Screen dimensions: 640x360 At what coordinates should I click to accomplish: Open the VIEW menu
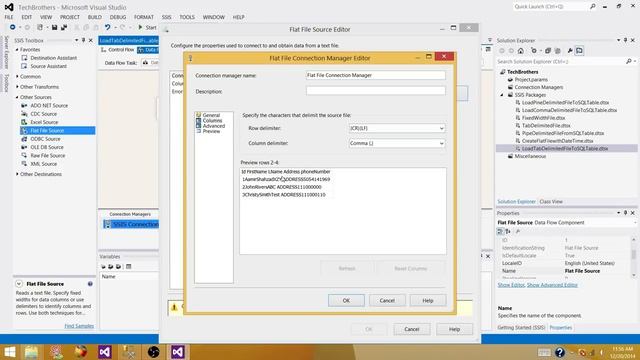[x=46, y=17]
